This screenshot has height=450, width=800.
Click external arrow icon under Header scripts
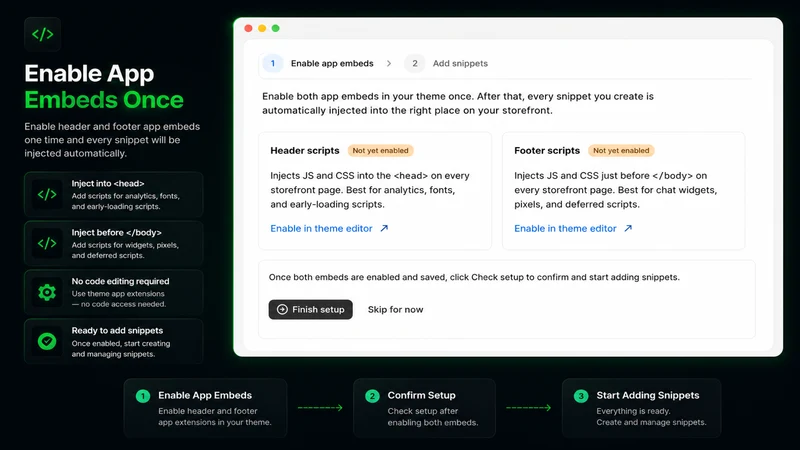[x=384, y=229]
